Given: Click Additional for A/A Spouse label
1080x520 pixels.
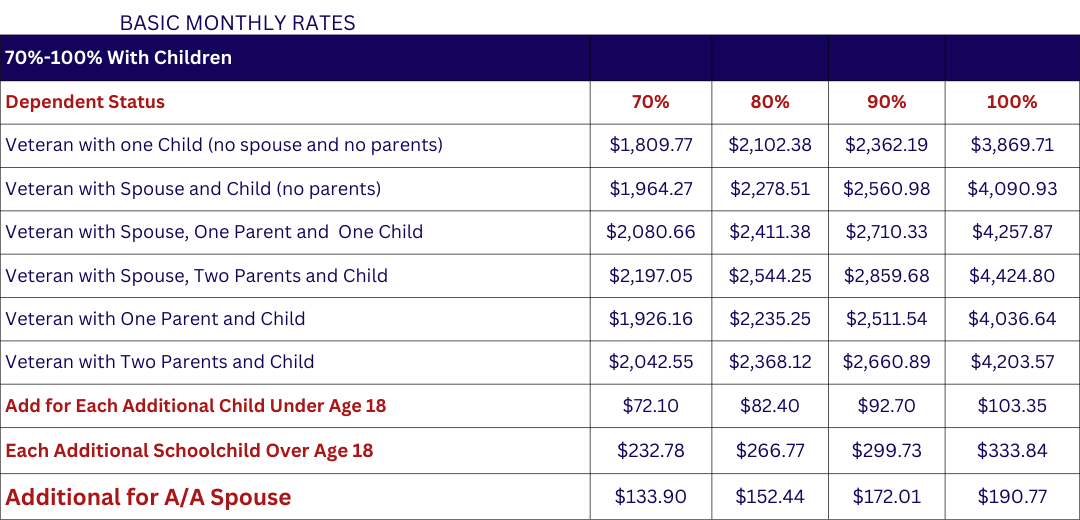Looking at the screenshot, I should click(x=148, y=497).
